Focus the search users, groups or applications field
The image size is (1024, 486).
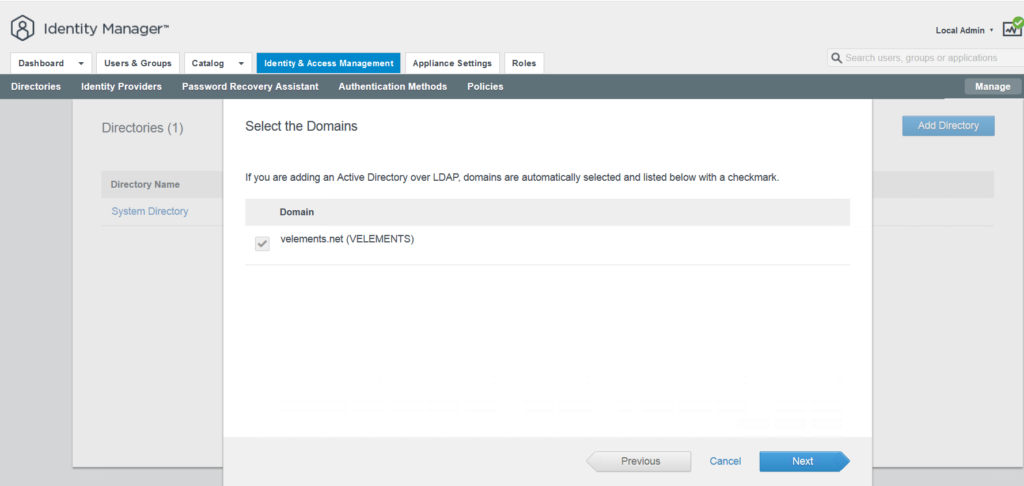coord(928,59)
